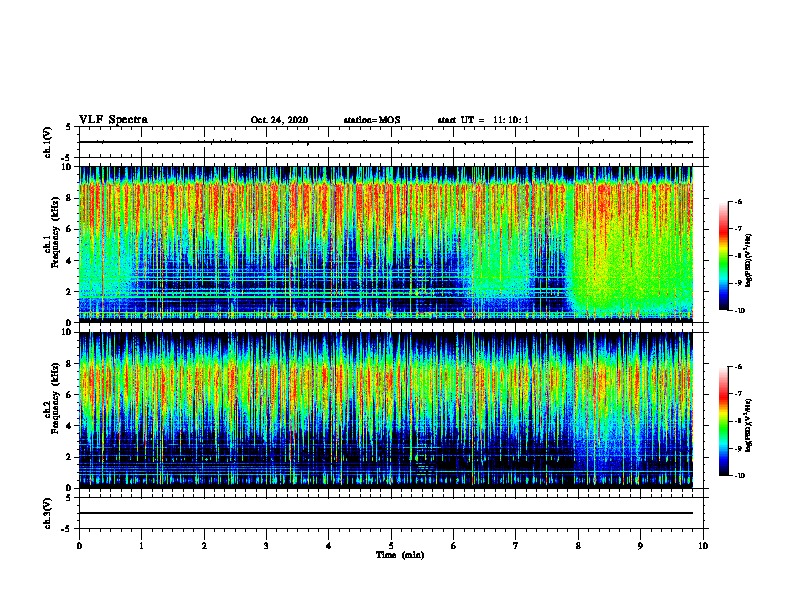
Task: Click the "Time (min)" axis title
Action: click(400, 555)
